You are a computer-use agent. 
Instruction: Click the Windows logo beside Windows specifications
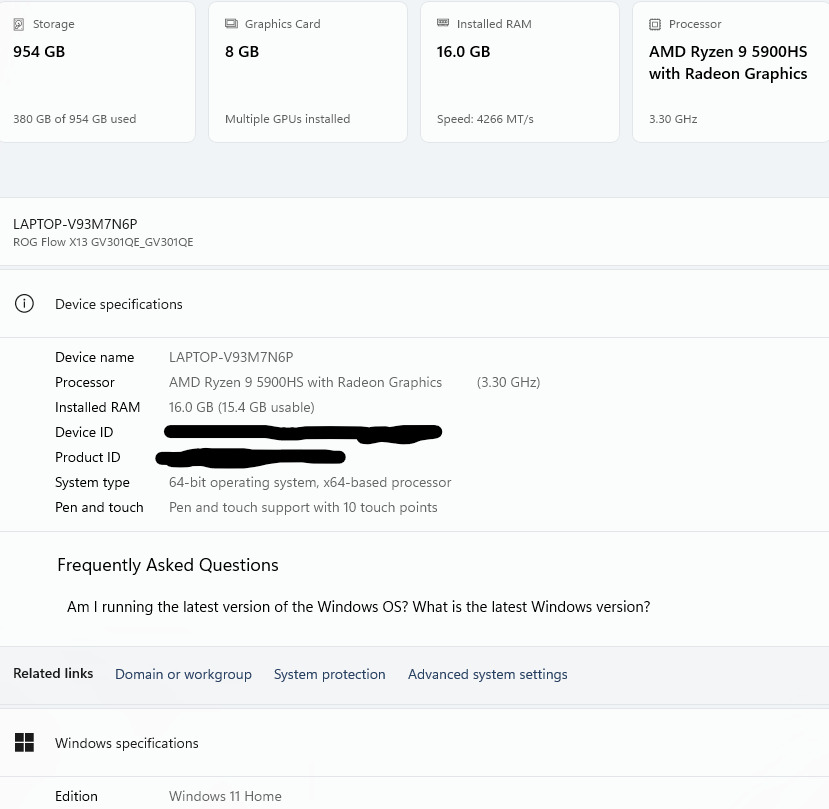point(24,742)
